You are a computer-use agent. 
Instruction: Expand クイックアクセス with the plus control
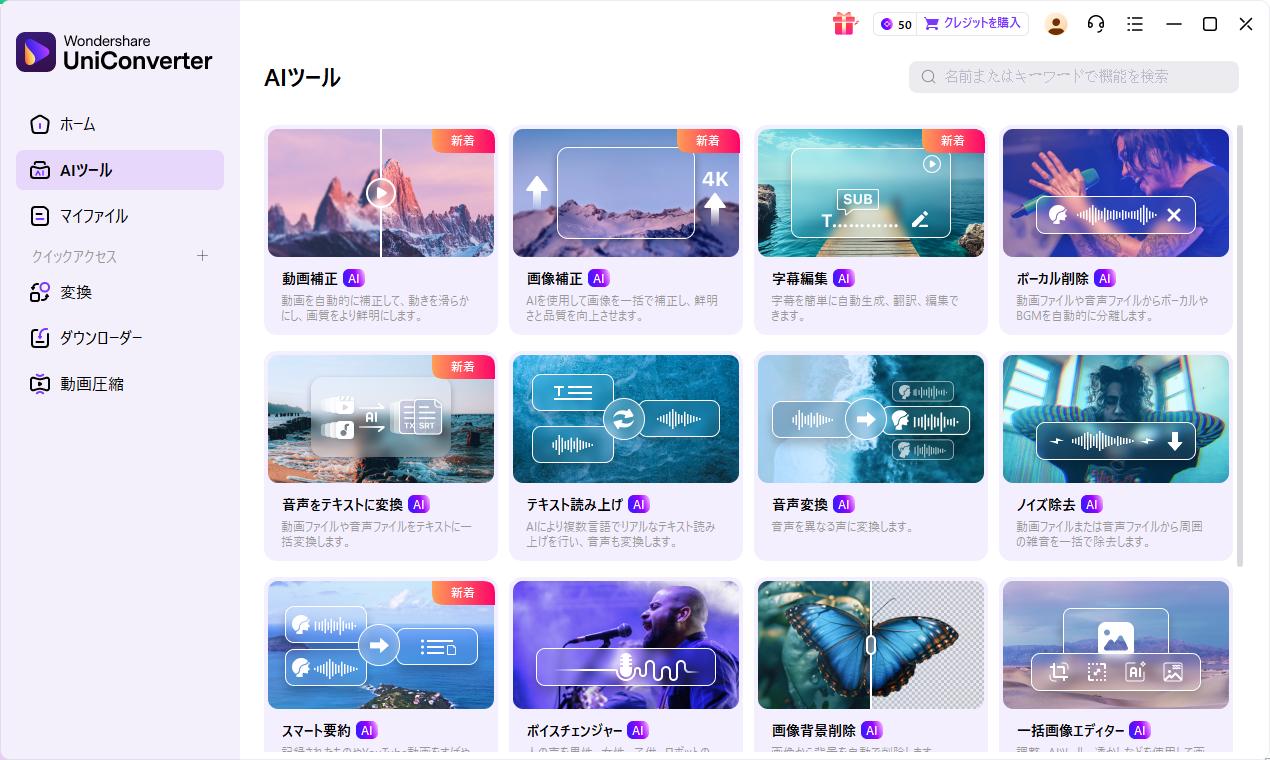click(x=202, y=256)
